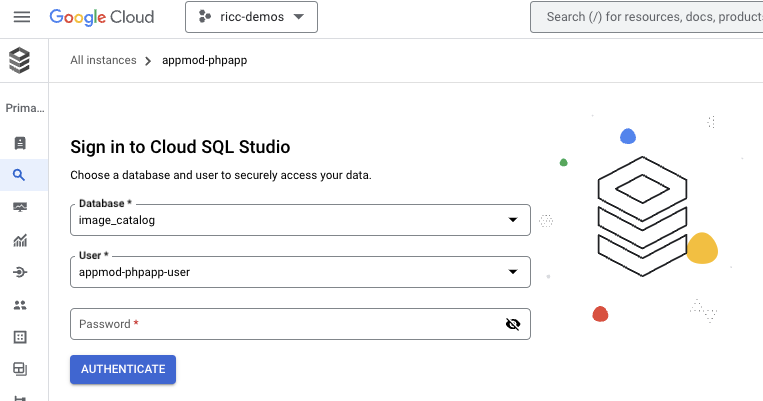Open the Databases grid icon in the sidebar

click(x=20, y=337)
